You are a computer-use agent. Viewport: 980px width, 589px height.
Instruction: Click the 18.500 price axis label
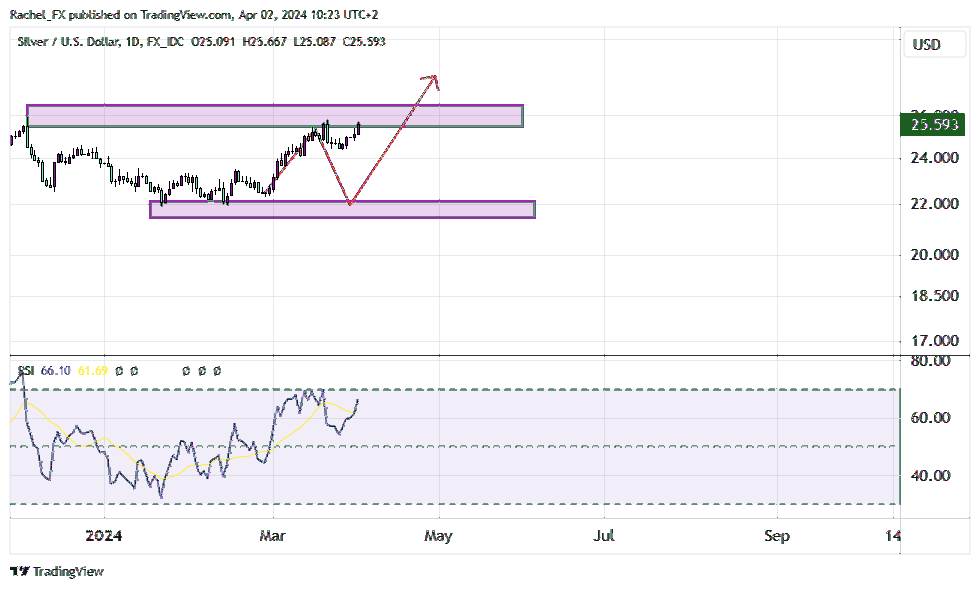click(934, 295)
